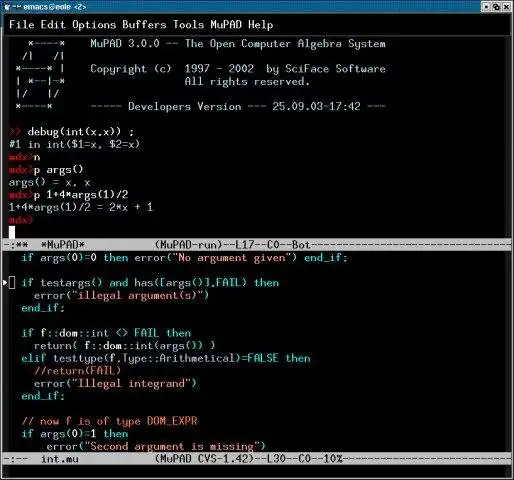
Task: Click the *MuPAD* buffer name in mode line
Action: coord(63,245)
